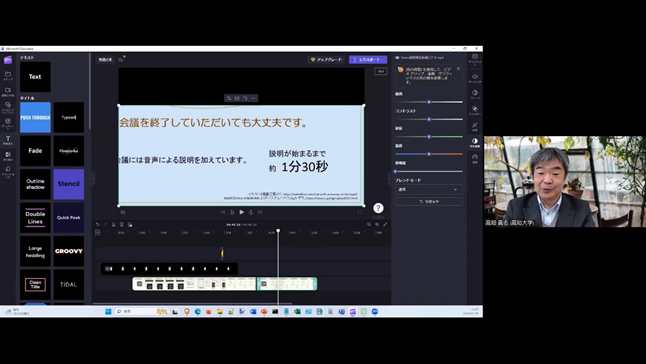
Task: Open the Content library sidebar section
Action: 8,107
